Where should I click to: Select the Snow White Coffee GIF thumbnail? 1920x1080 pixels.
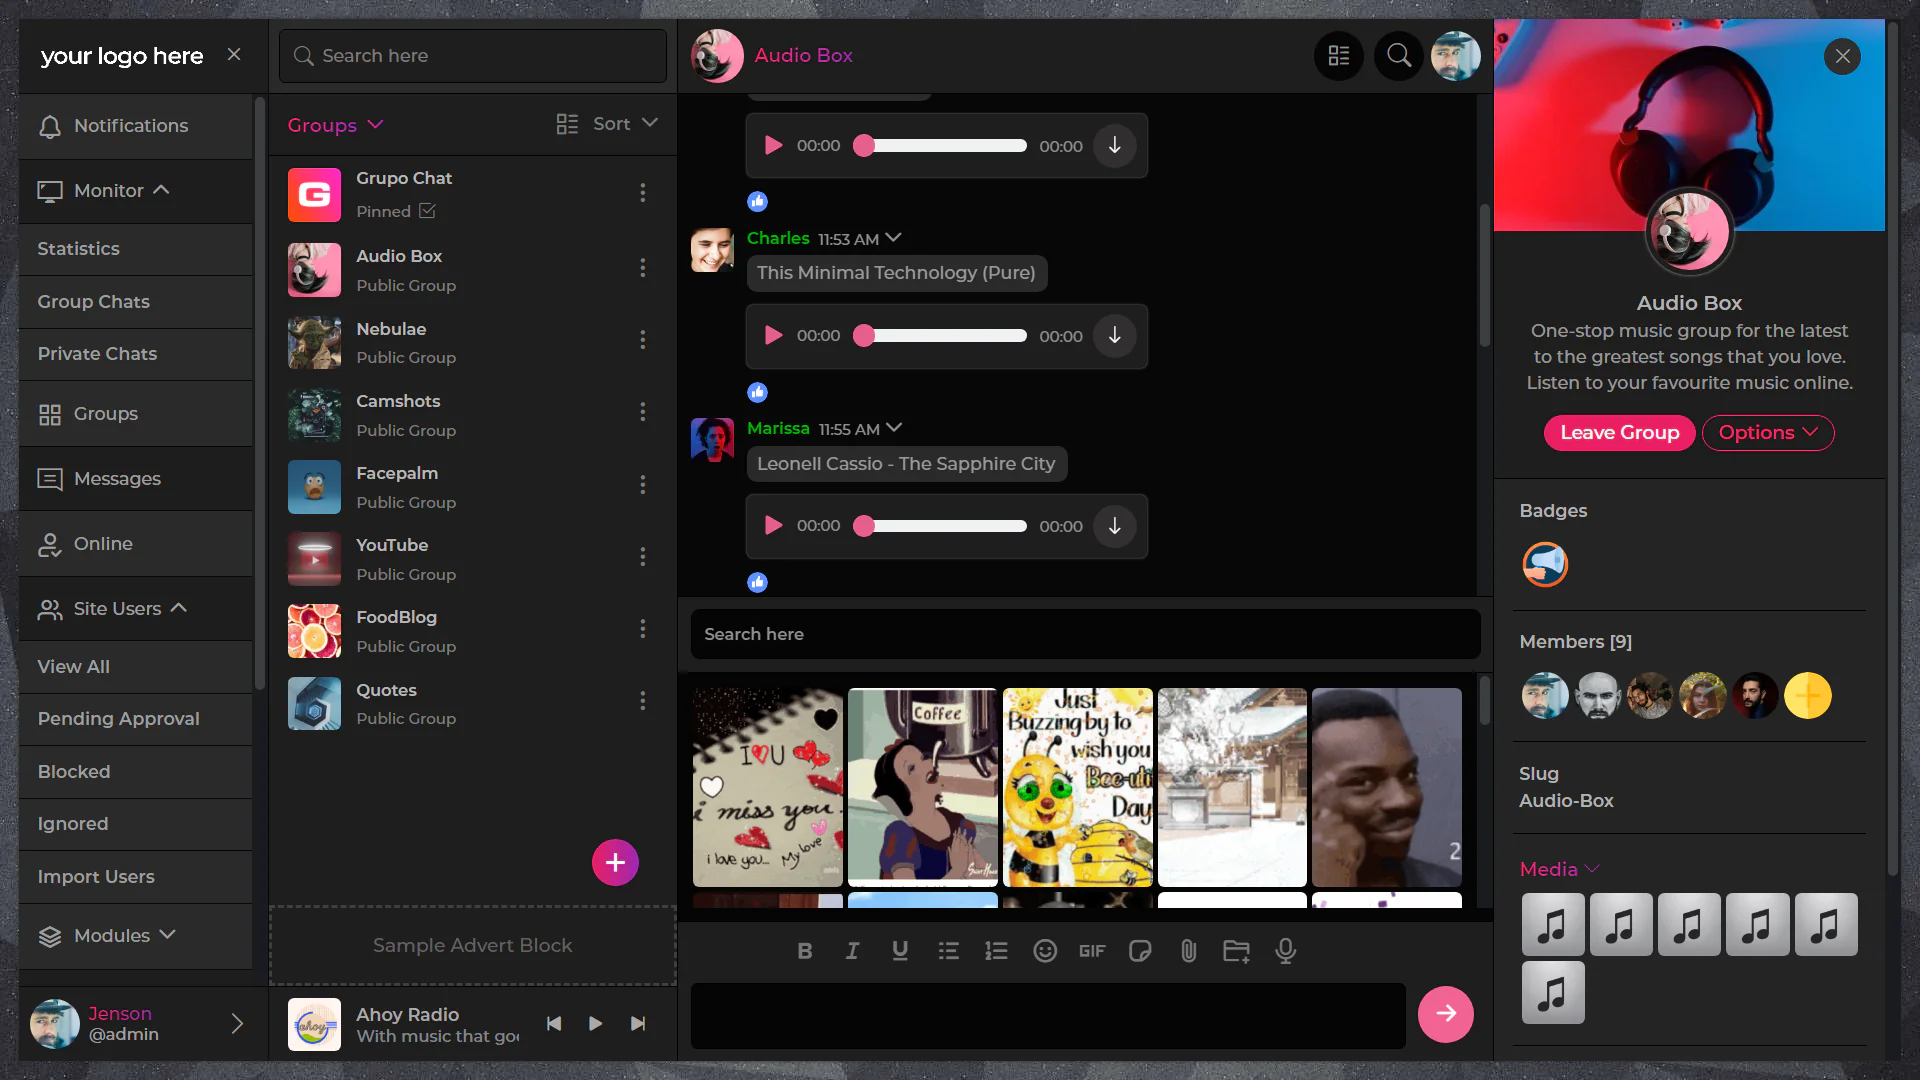(922, 786)
